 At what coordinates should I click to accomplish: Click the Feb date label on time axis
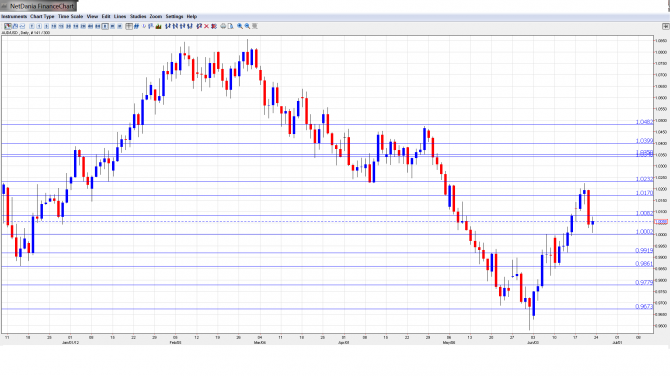pyautogui.click(x=176, y=342)
